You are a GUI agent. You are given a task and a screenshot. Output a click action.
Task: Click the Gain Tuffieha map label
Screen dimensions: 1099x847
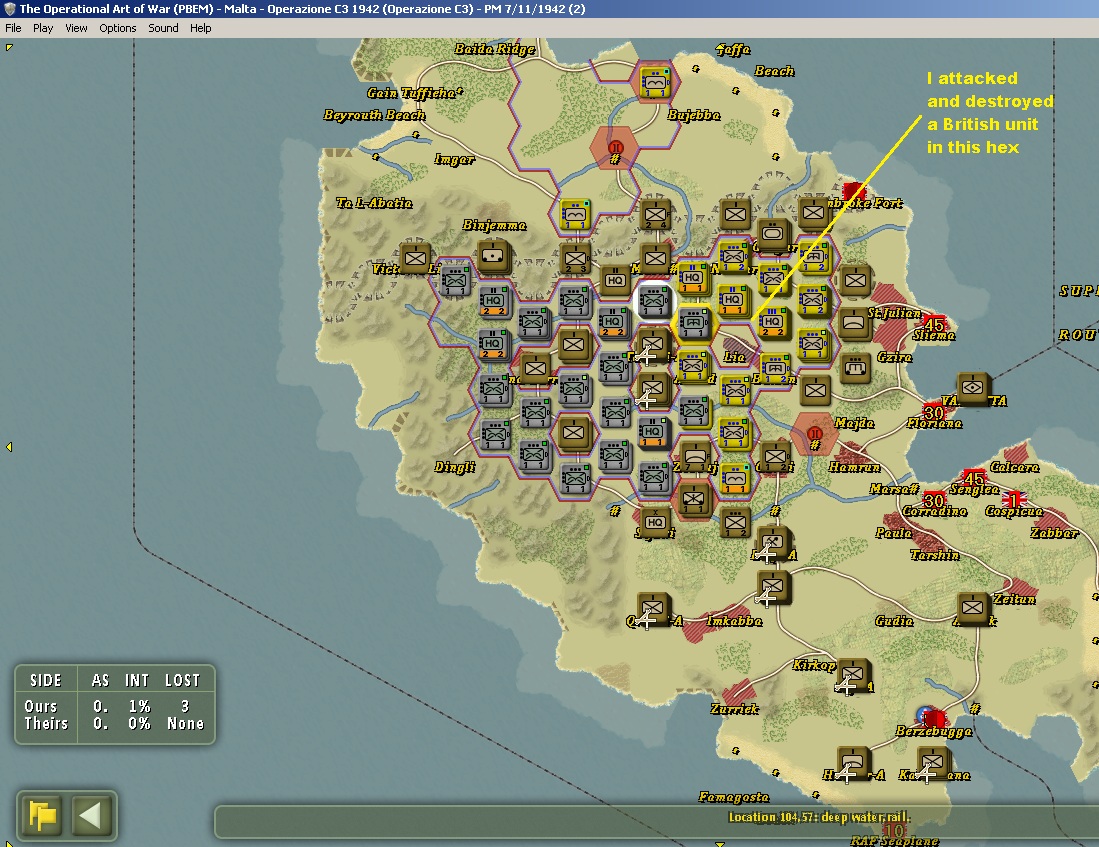[414, 93]
